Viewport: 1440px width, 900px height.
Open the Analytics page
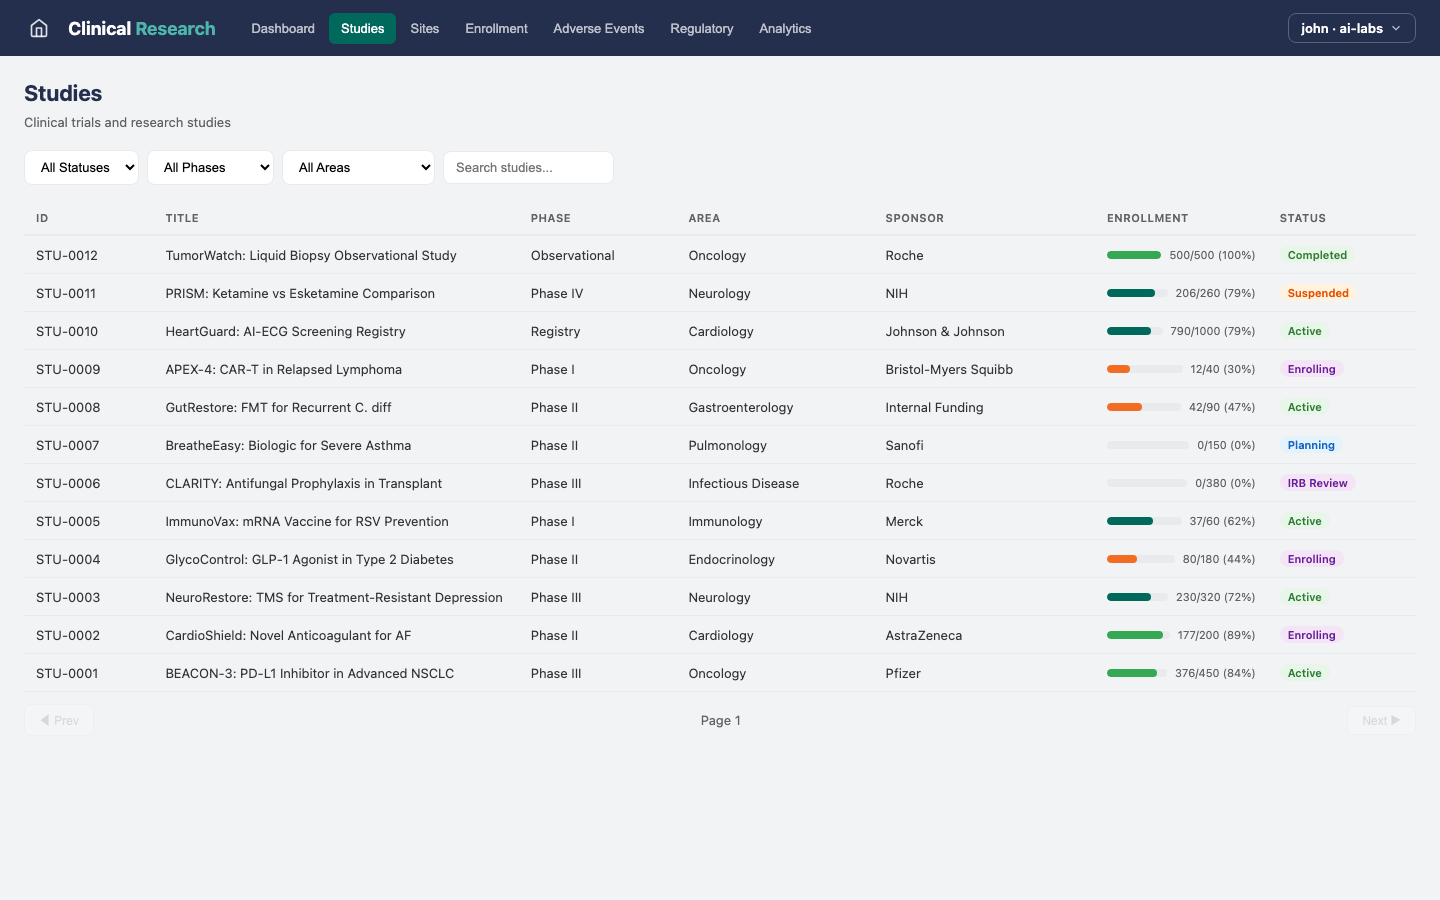(x=784, y=28)
